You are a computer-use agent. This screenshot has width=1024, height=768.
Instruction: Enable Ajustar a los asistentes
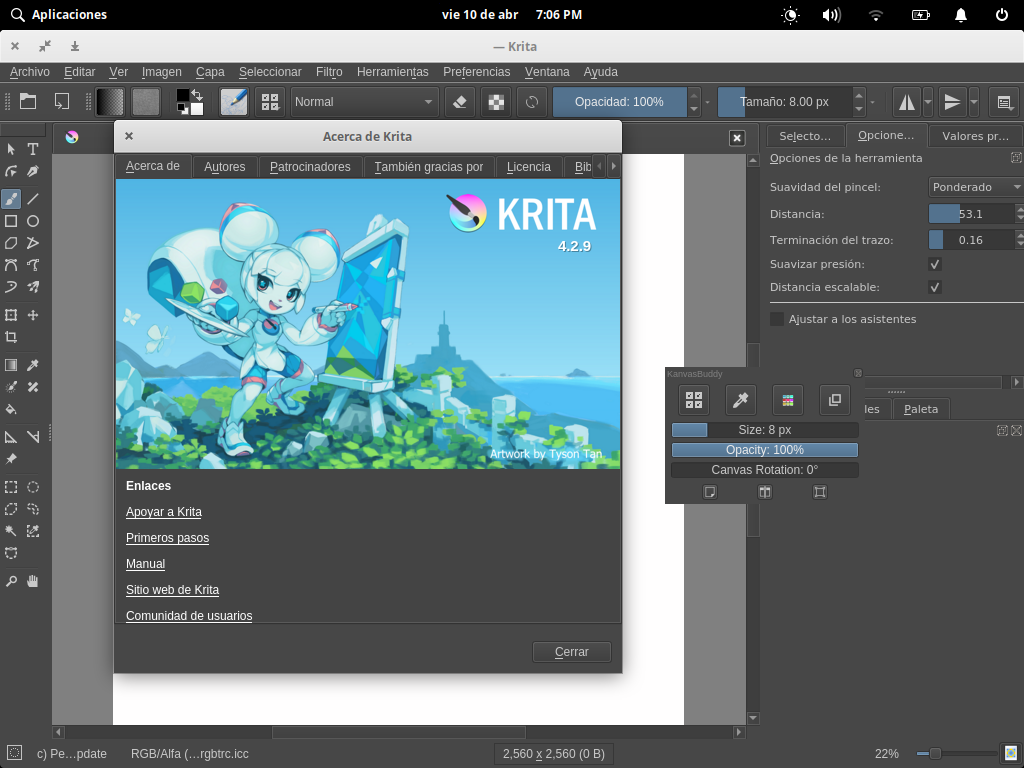point(777,319)
